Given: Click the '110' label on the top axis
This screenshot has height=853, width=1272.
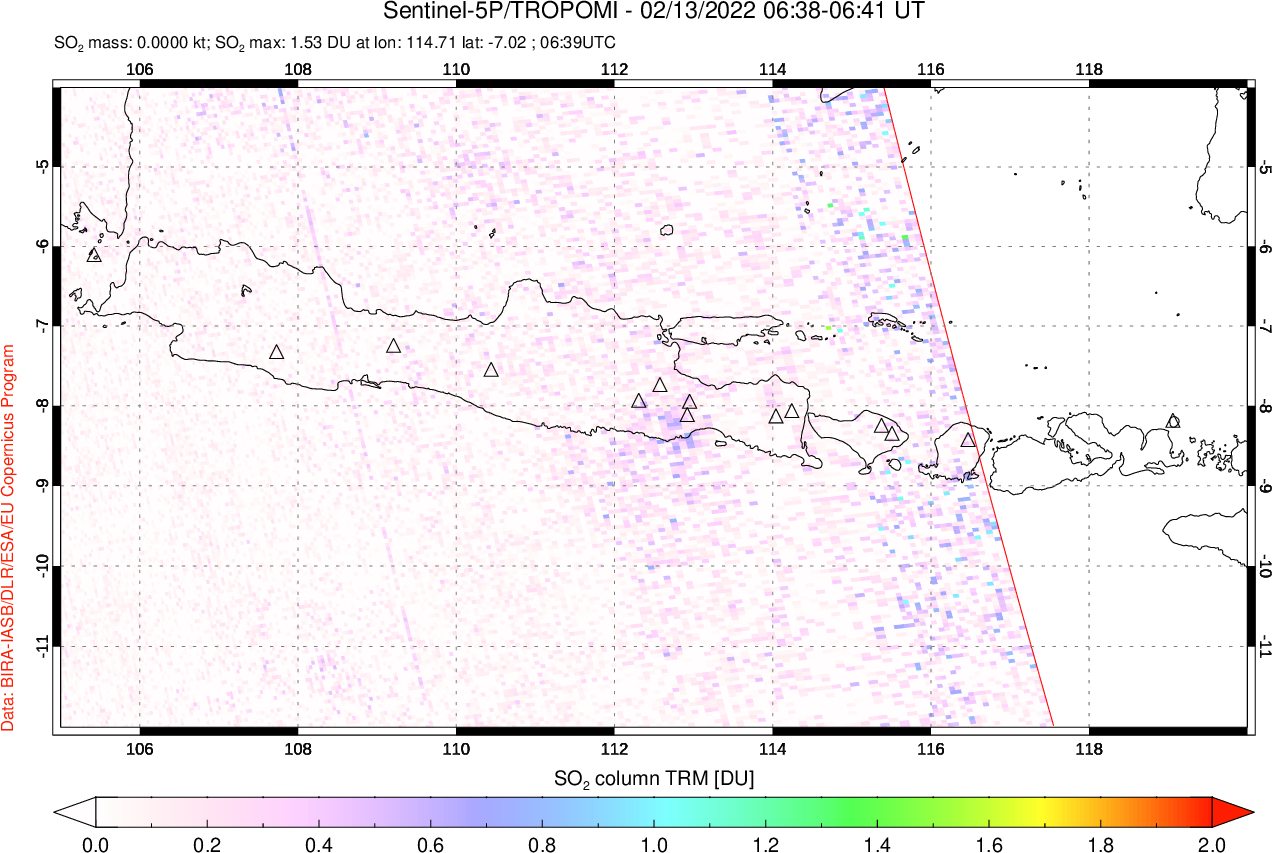Looking at the screenshot, I should click(456, 69).
